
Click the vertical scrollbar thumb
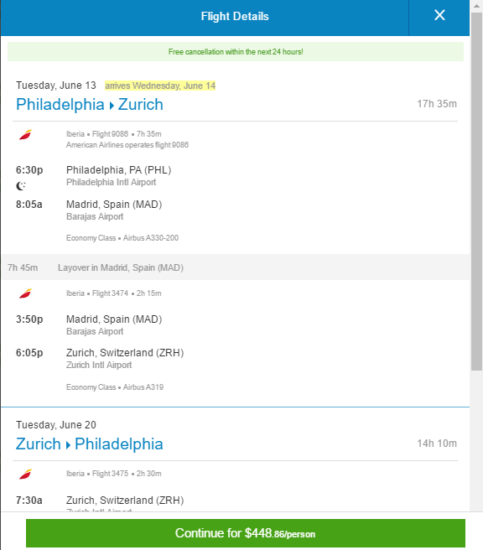pos(476,192)
